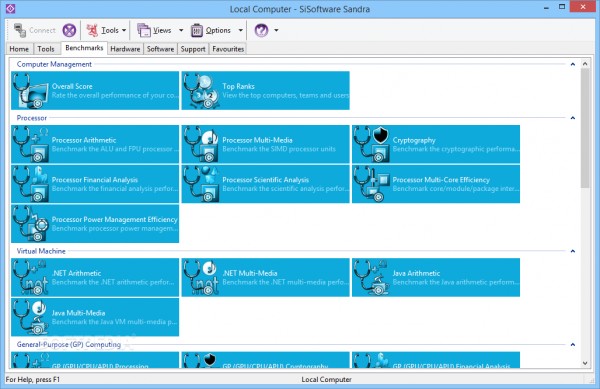Image resolution: width=600 pixels, height=389 pixels.
Task: Launch Processor Financial Analysis icon
Action: pos(31,184)
